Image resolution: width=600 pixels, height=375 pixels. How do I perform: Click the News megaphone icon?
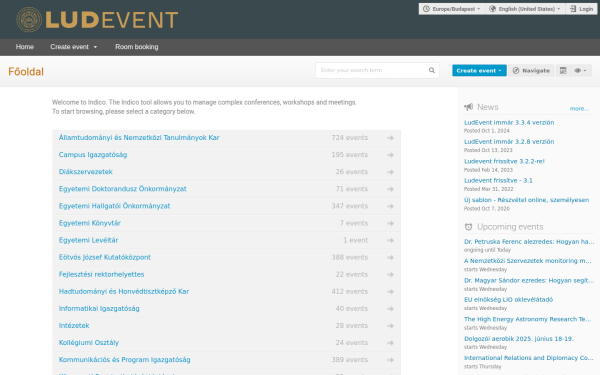[468, 107]
